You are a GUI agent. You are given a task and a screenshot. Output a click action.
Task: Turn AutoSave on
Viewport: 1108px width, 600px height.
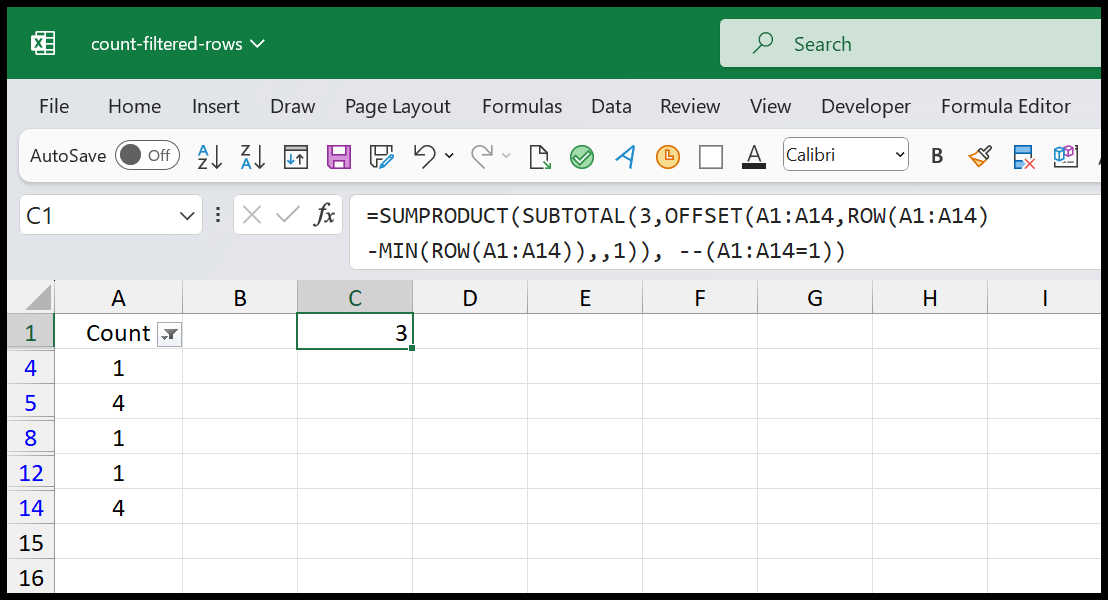(x=147, y=155)
